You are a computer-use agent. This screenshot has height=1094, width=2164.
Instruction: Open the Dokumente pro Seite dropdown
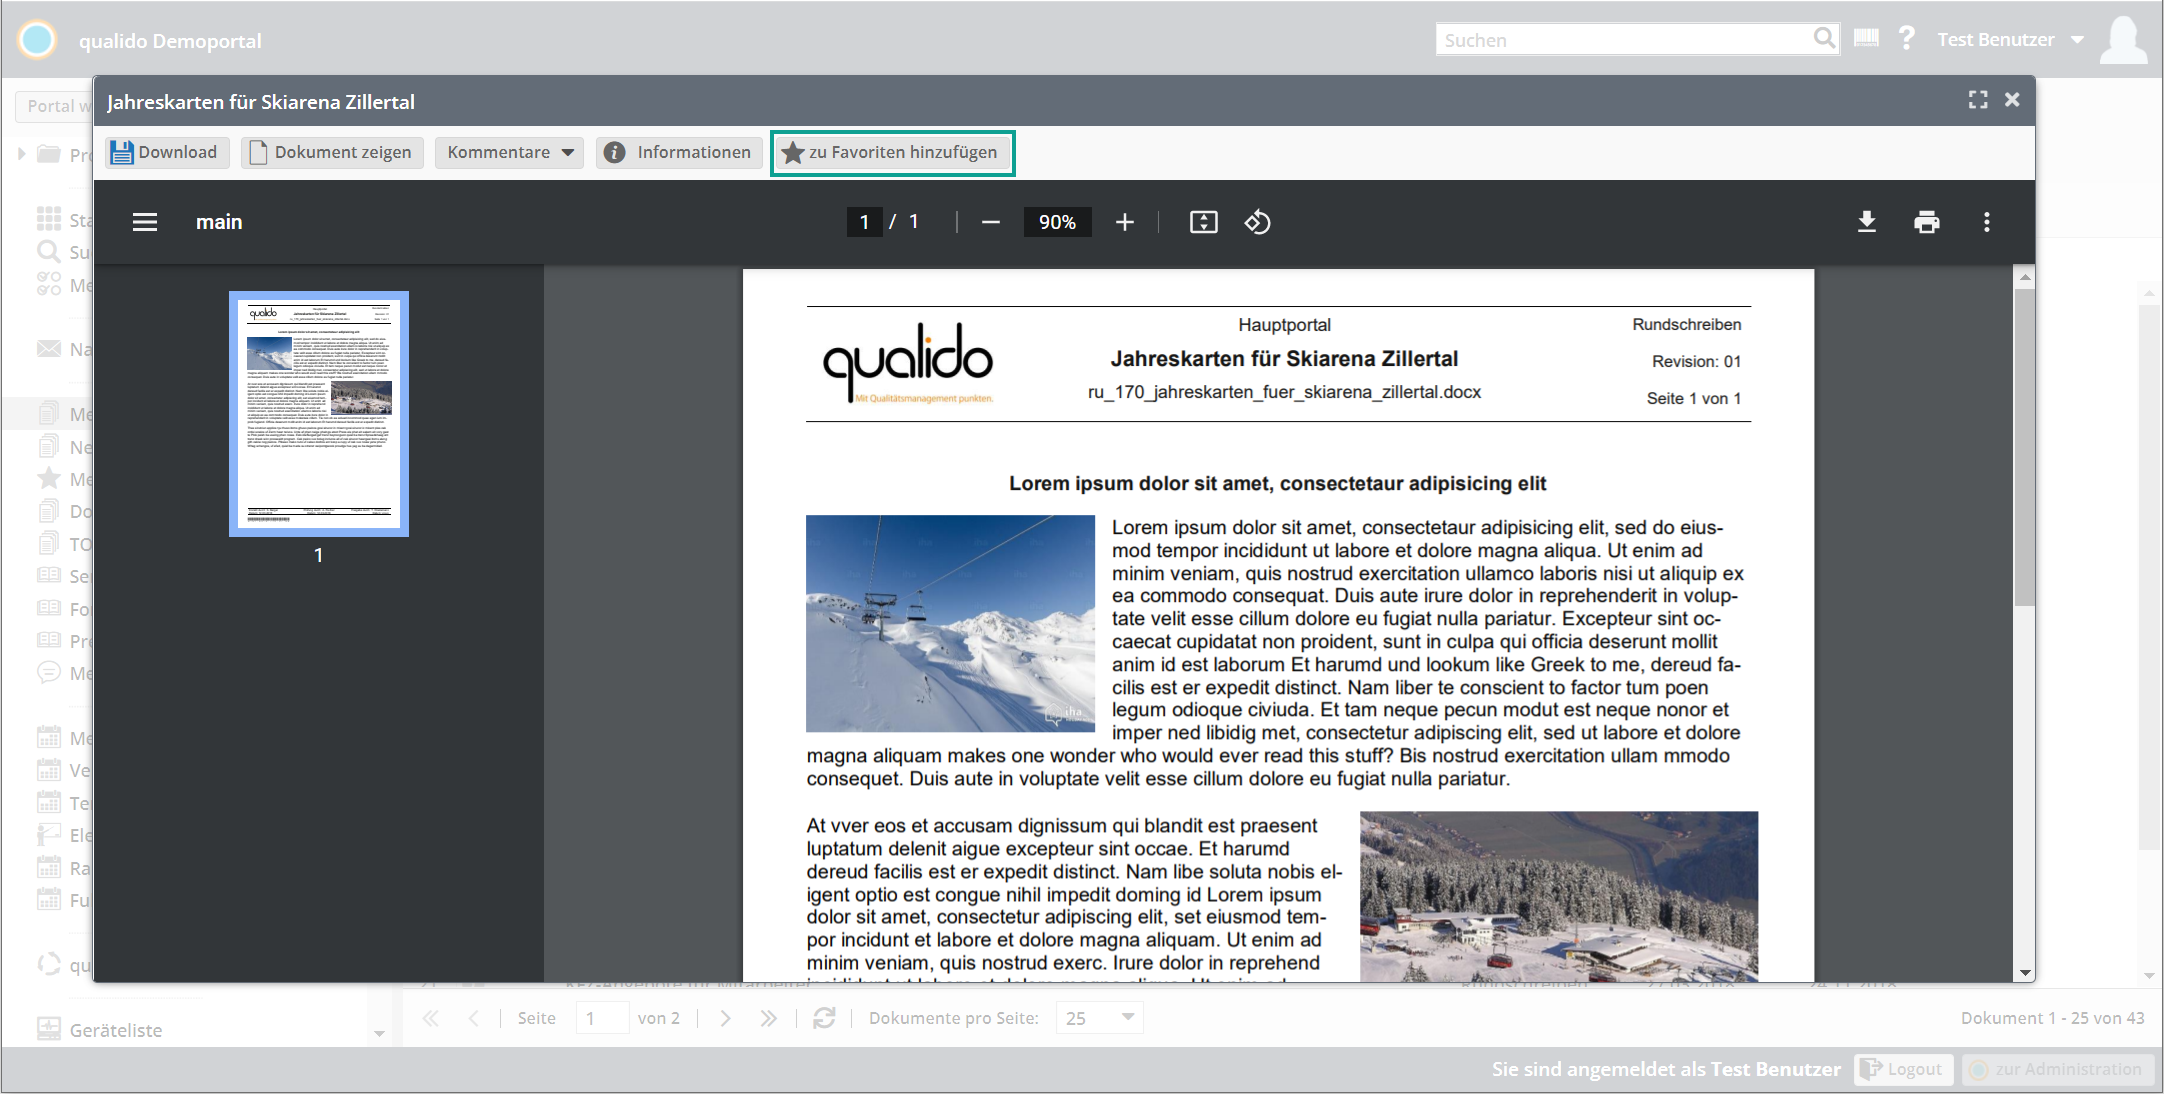coord(1099,1018)
